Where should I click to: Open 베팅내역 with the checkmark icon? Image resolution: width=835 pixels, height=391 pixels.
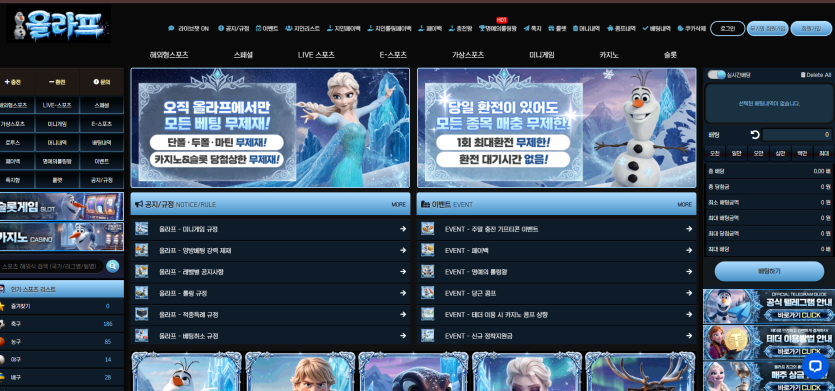657,29
